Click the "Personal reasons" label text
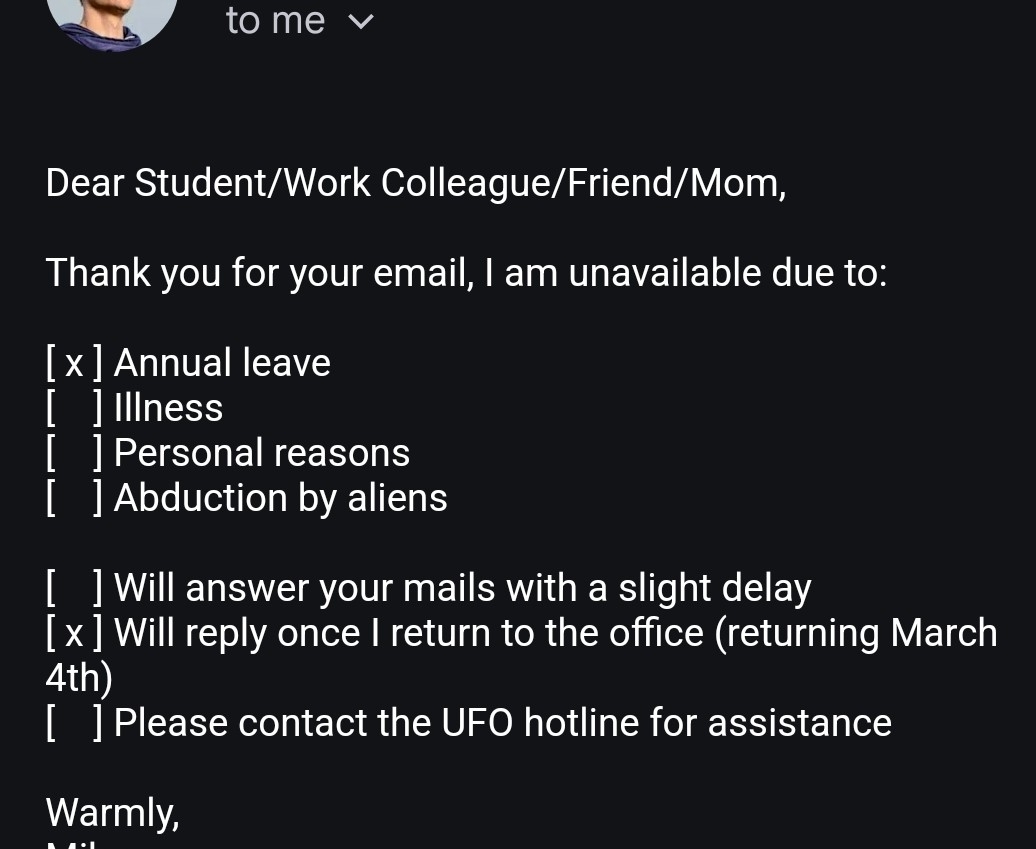 click(x=262, y=453)
